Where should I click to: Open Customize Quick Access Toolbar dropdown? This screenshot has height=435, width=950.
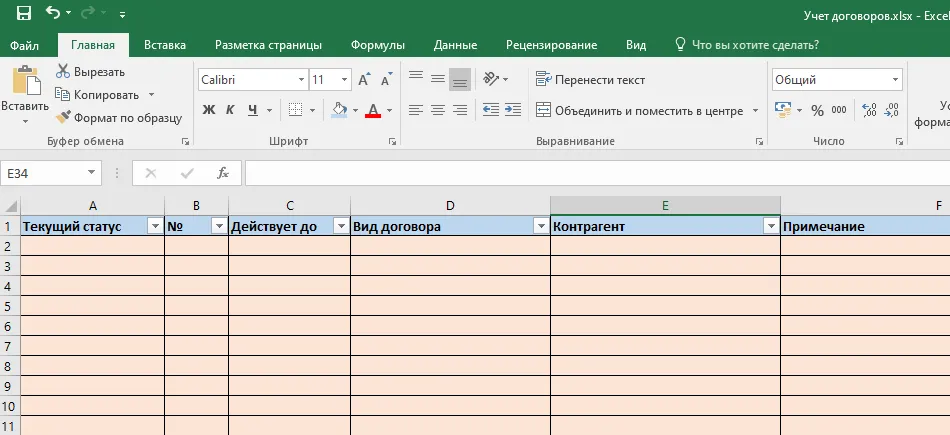click(122, 14)
